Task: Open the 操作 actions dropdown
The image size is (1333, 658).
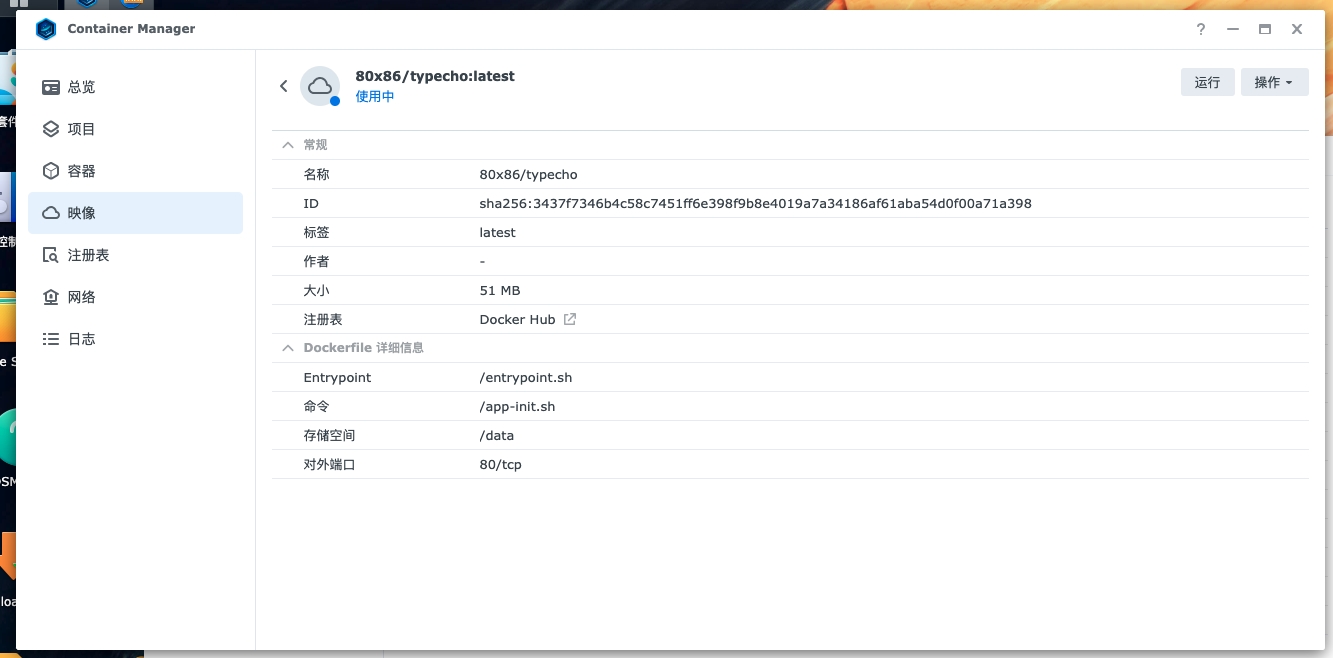Action: [x=1275, y=82]
